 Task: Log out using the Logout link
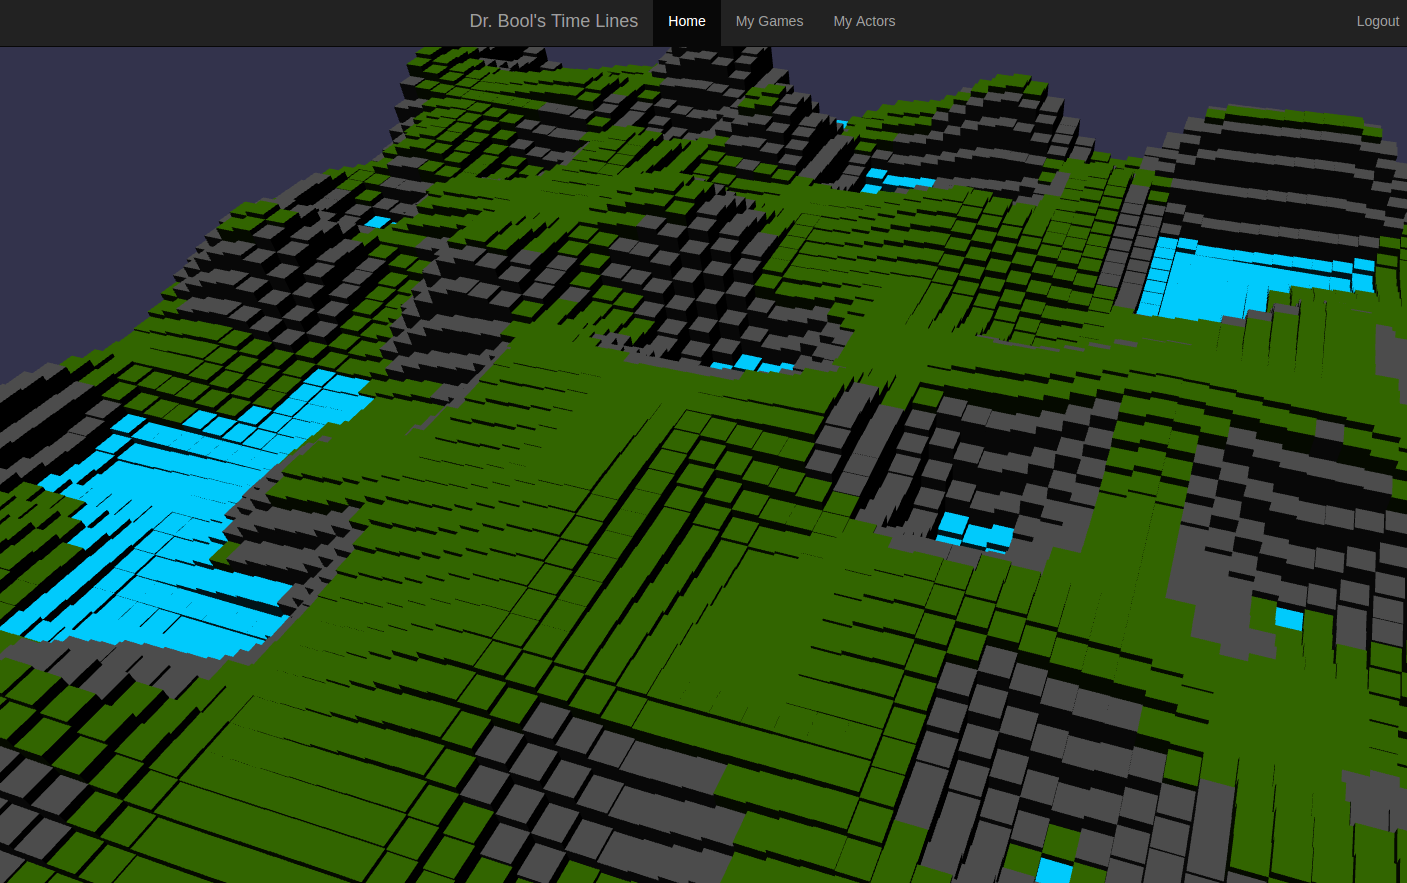tap(1377, 22)
